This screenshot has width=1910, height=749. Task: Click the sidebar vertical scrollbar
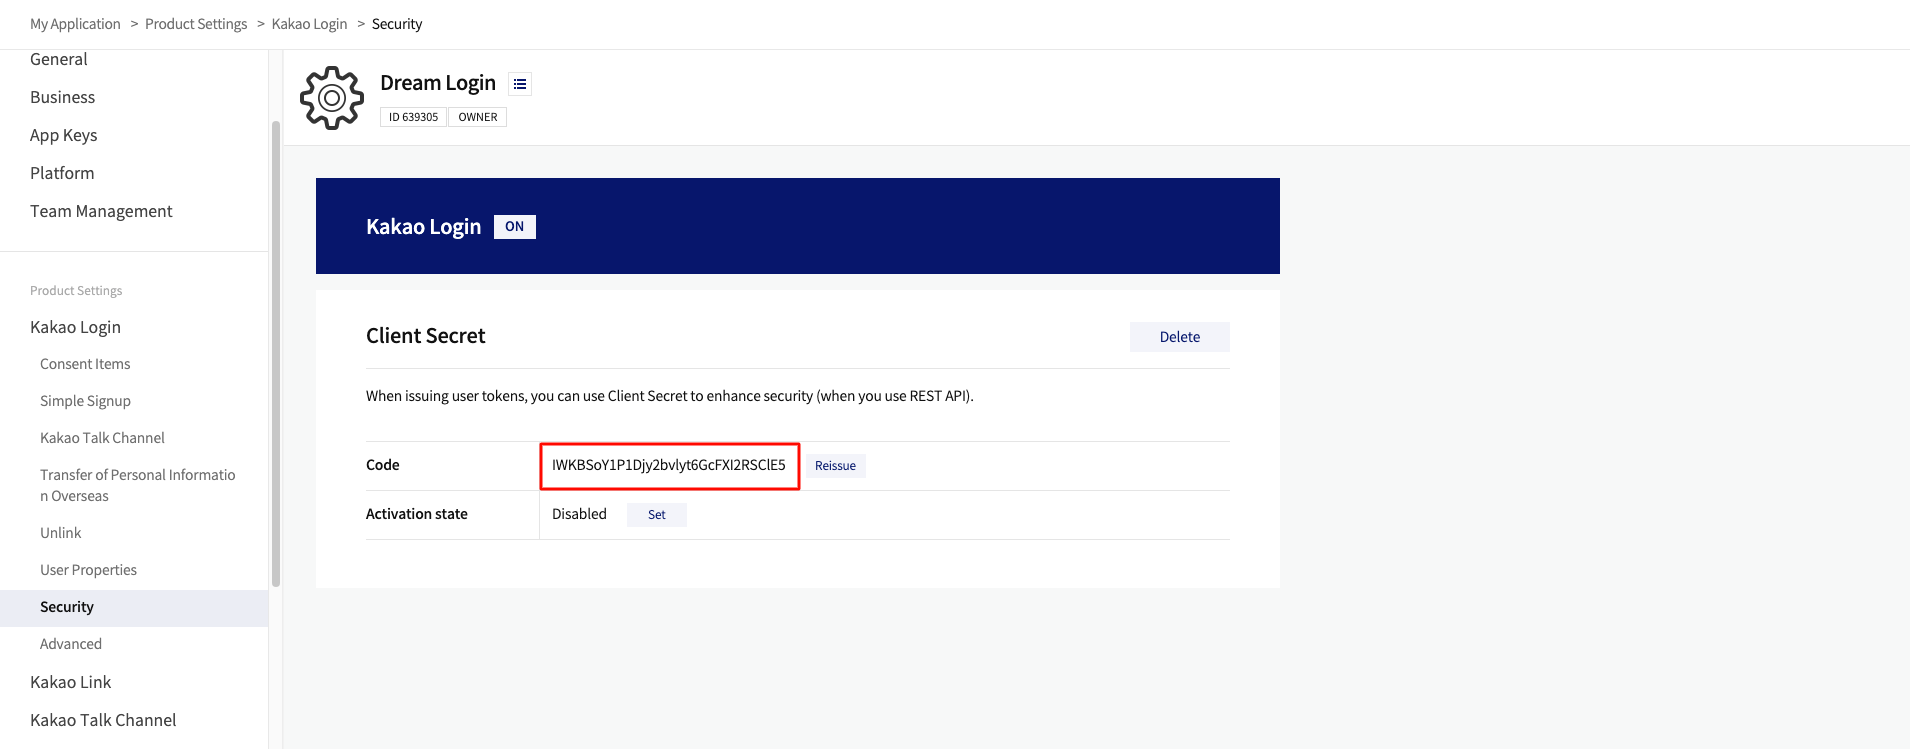(x=276, y=354)
